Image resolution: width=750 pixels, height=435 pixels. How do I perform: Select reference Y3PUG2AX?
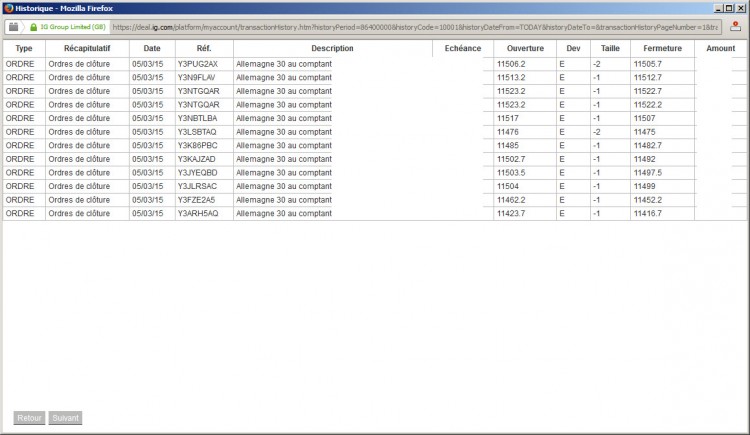[198, 64]
